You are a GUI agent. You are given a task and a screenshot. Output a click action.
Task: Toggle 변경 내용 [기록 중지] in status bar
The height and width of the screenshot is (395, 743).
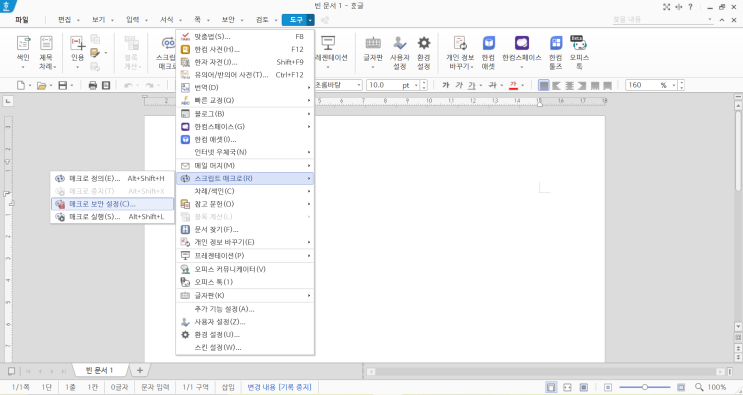(x=279, y=387)
